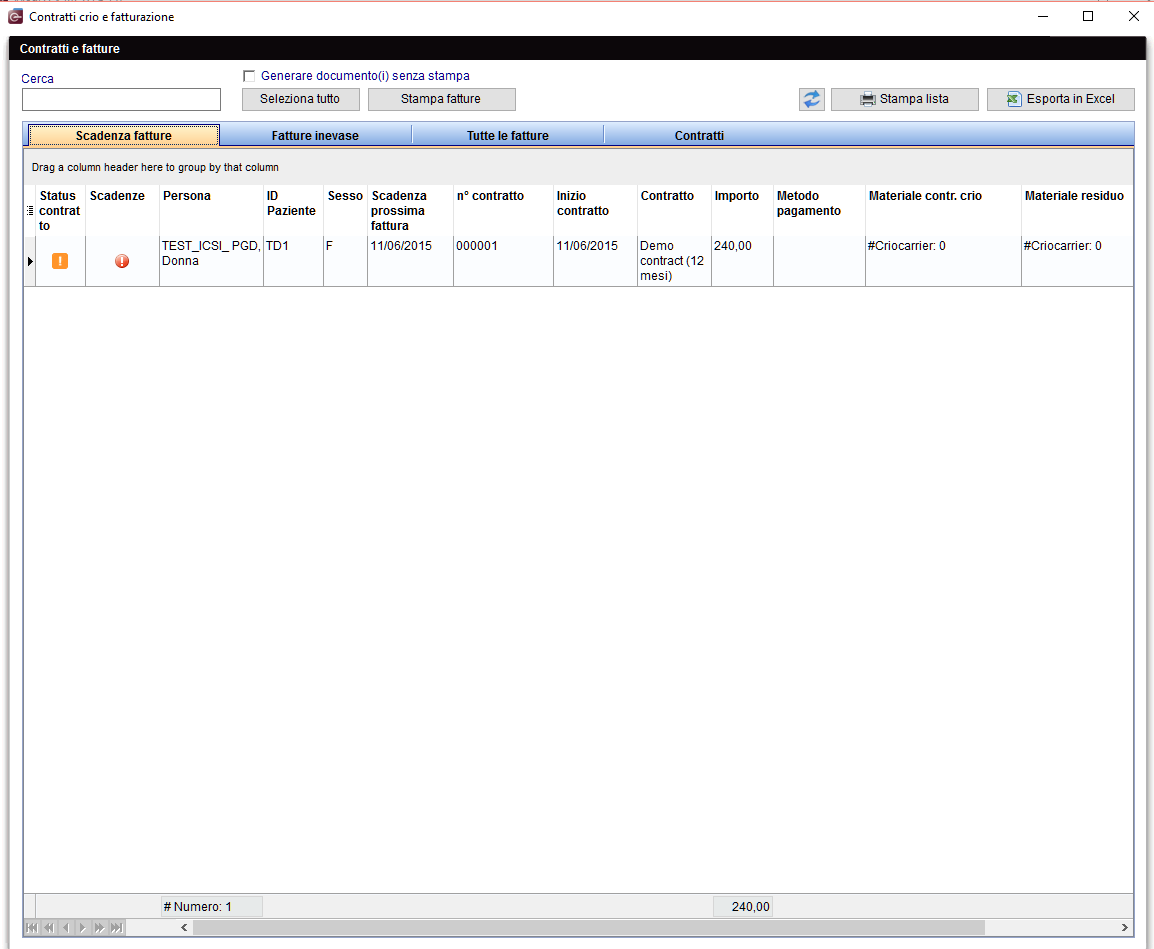This screenshot has width=1154, height=949.
Task: Click the empty Metodo pagamento cell
Action: [x=819, y=261]
